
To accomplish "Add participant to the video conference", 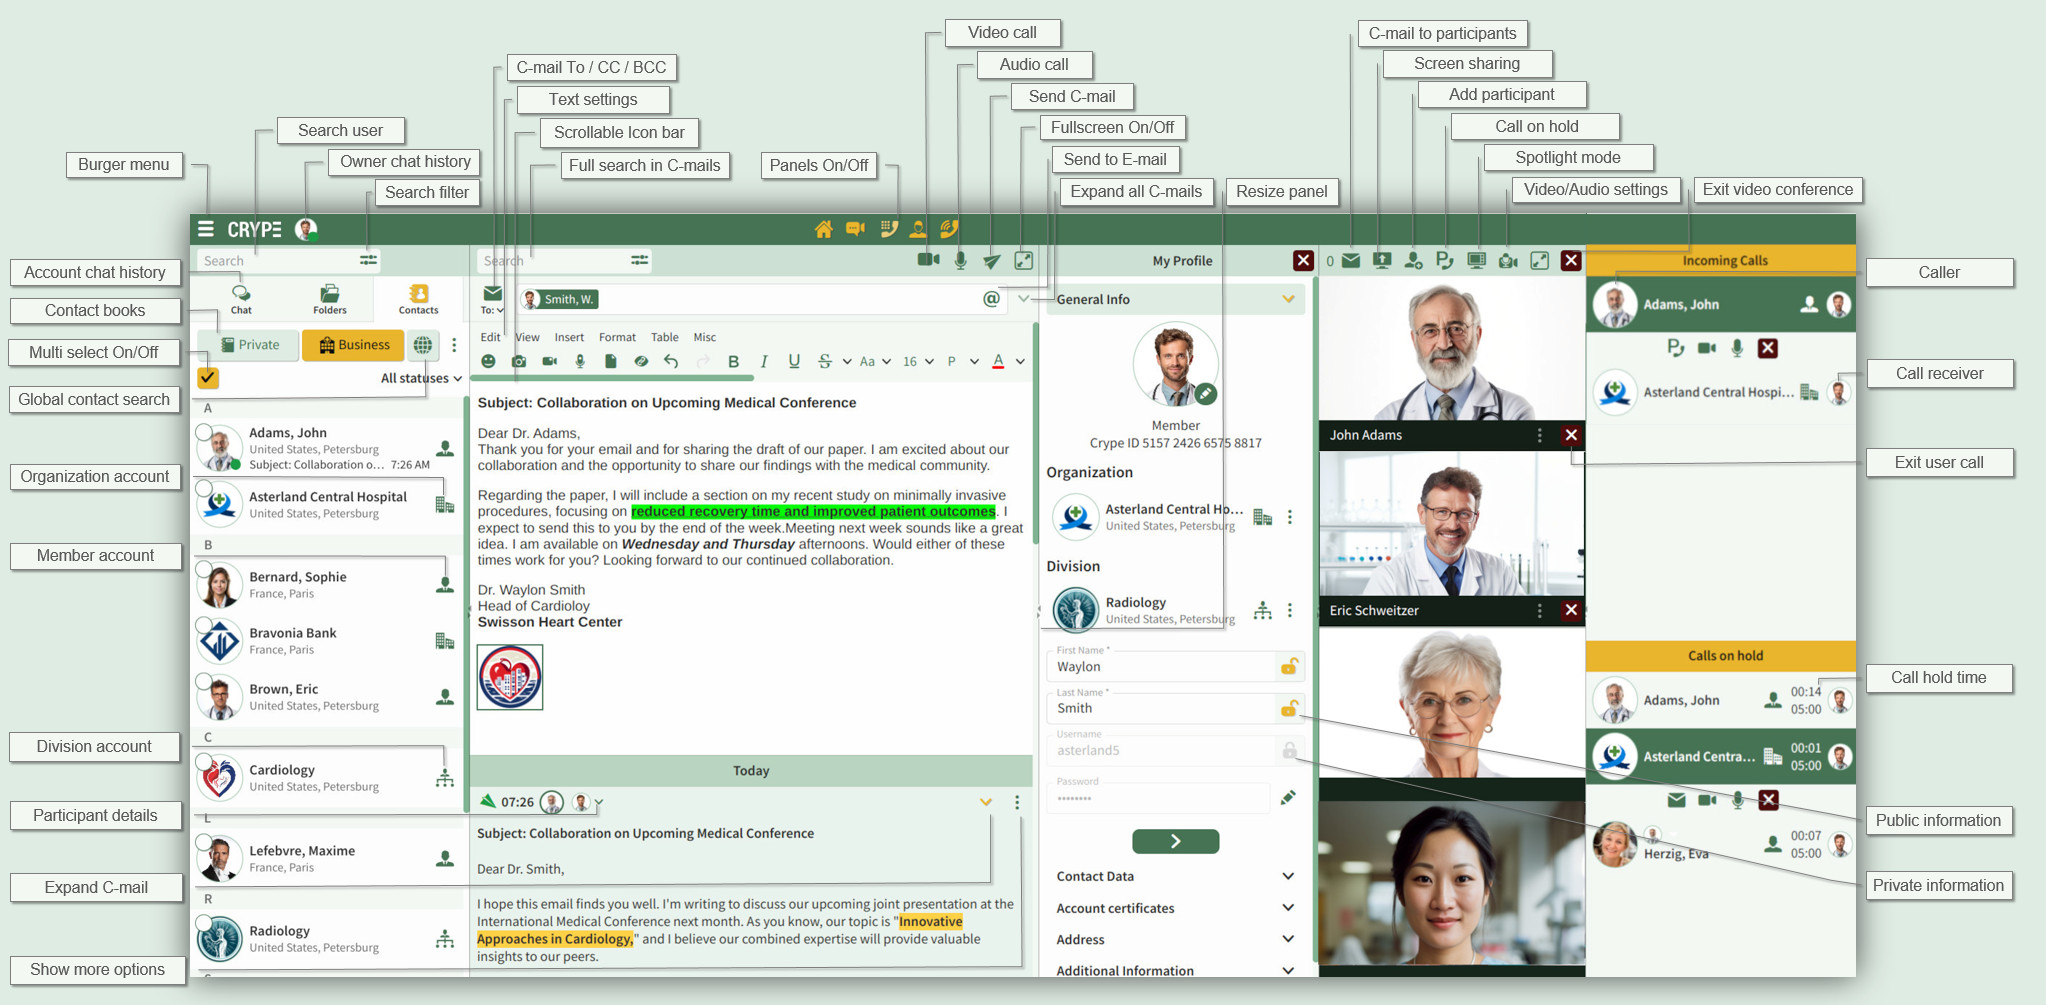I will pyautogui.click(x=1413, y=261).
